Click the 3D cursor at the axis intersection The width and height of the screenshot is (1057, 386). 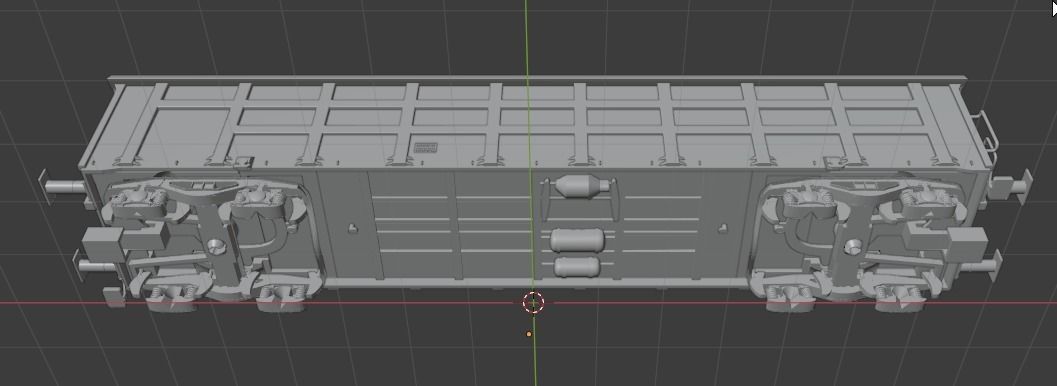tap(533, 302)
